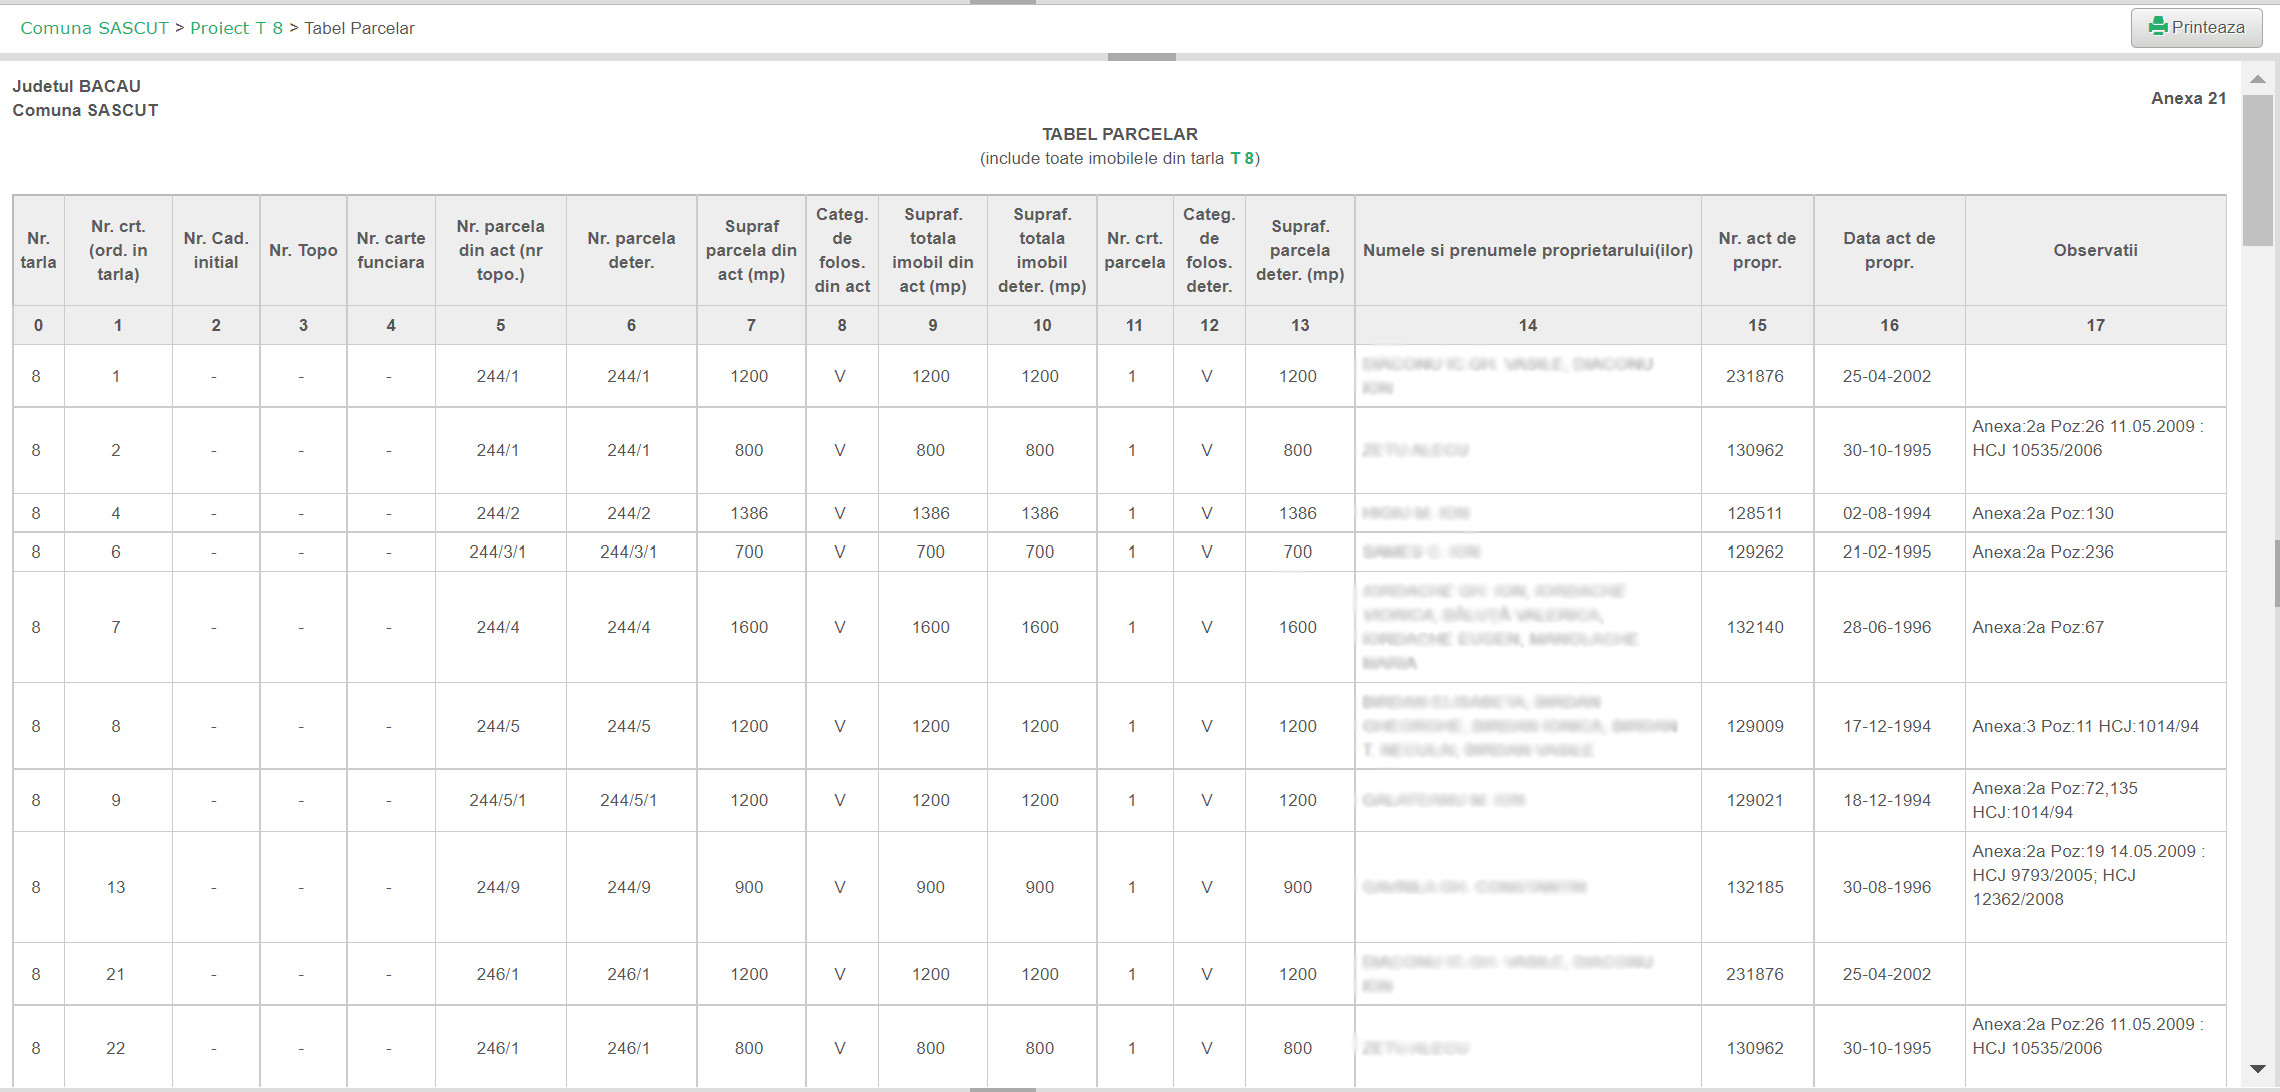Click the Observatii column header
The image size is (2280, 1092).
2095,250
